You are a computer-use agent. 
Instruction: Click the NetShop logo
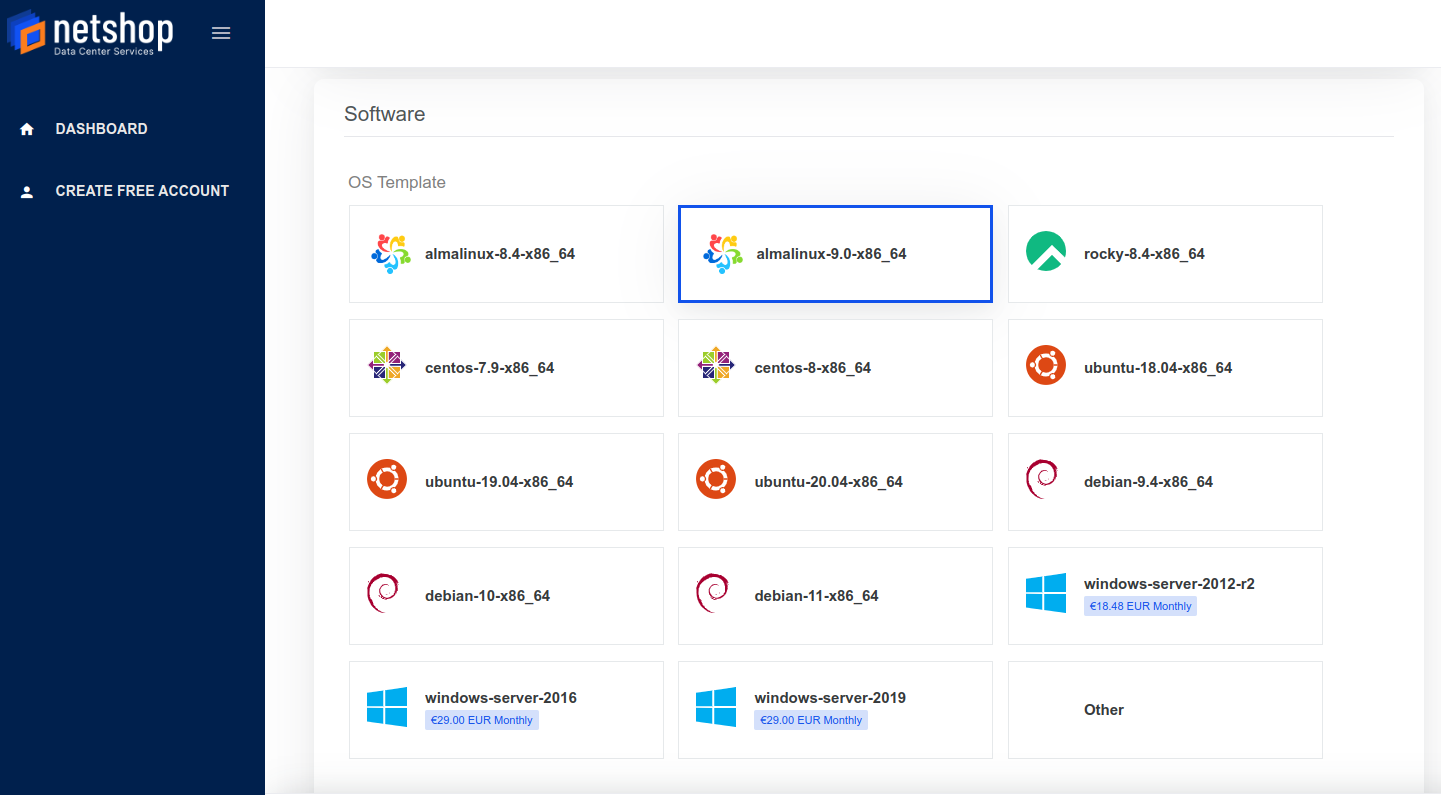[x=90, y=32]
